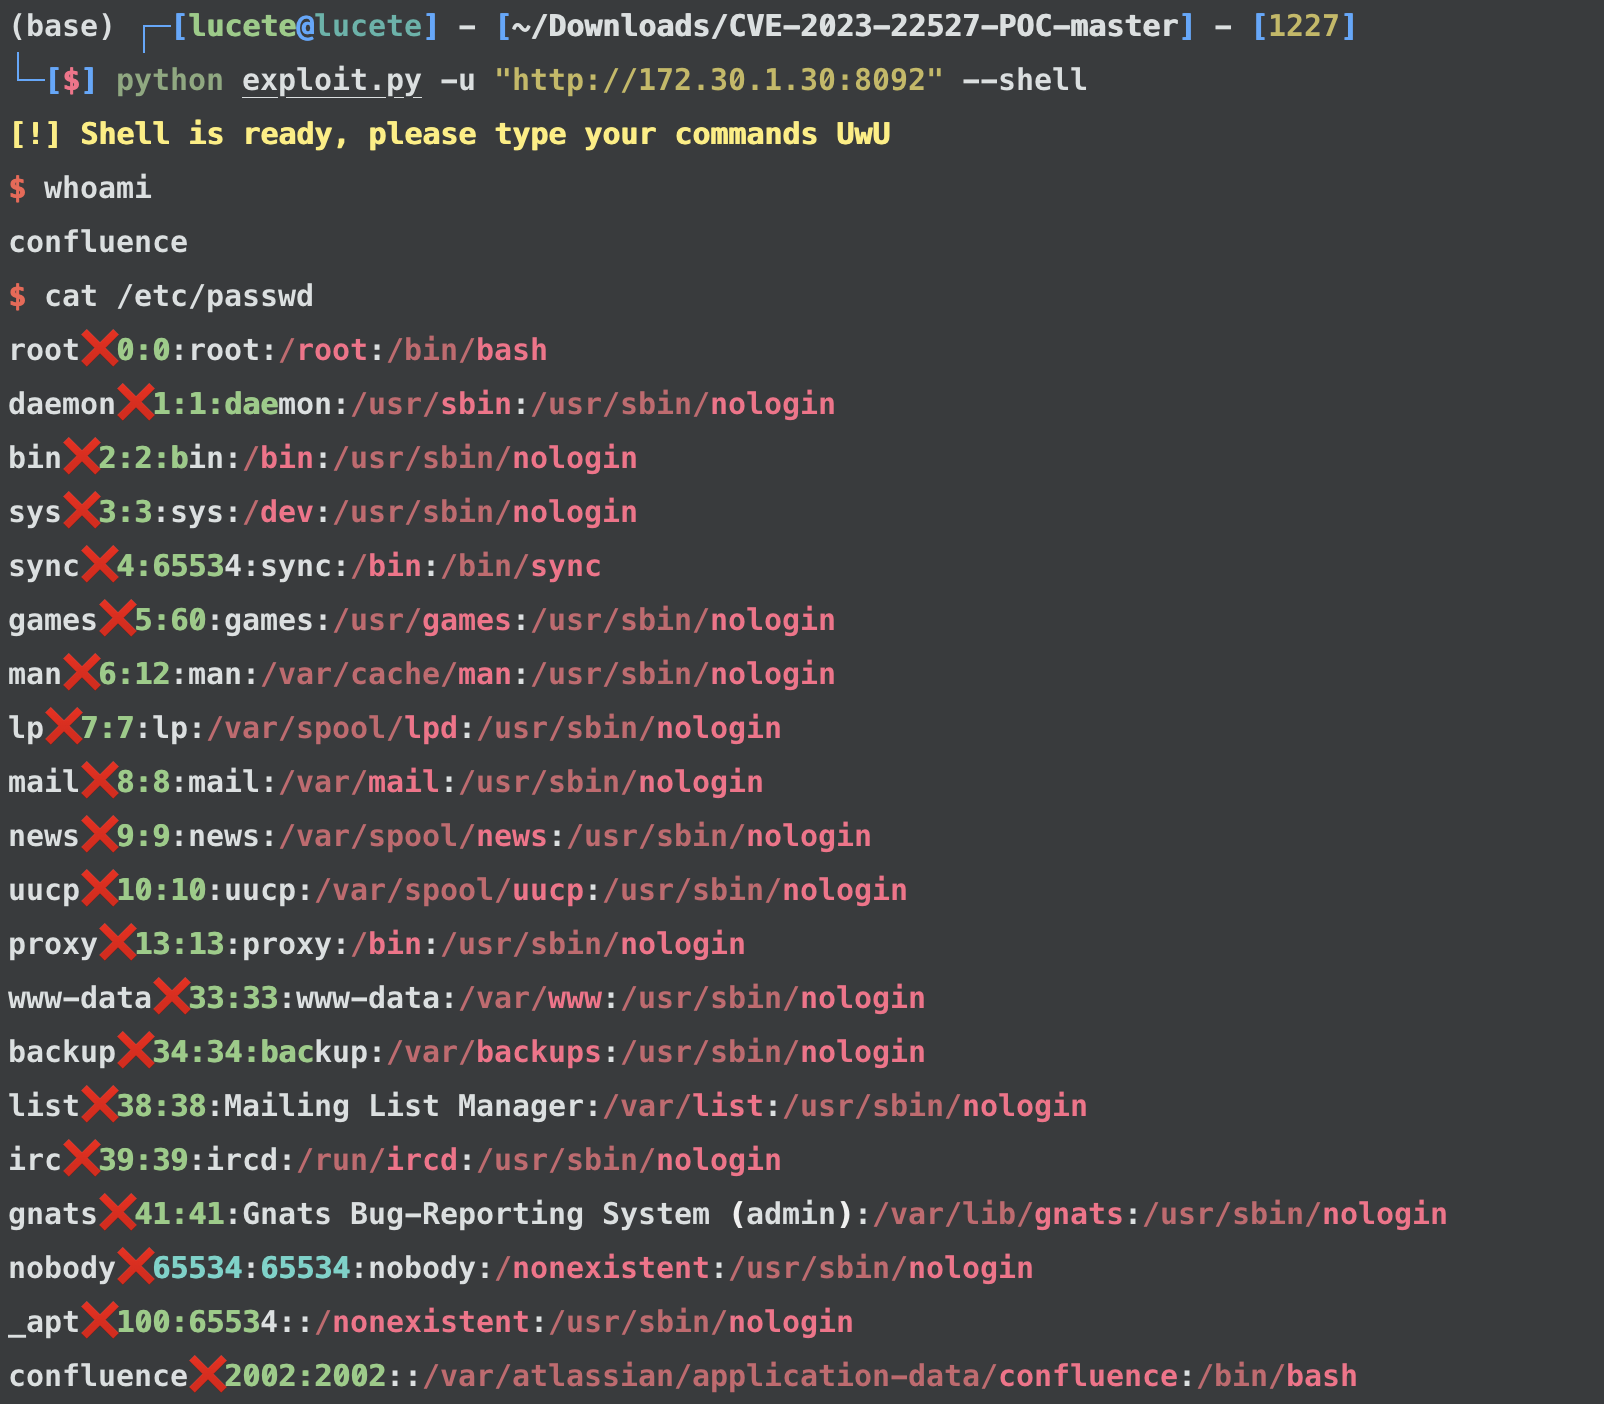
Task: Click 13:13 on the proxy line
Action: tap(179, 944)
